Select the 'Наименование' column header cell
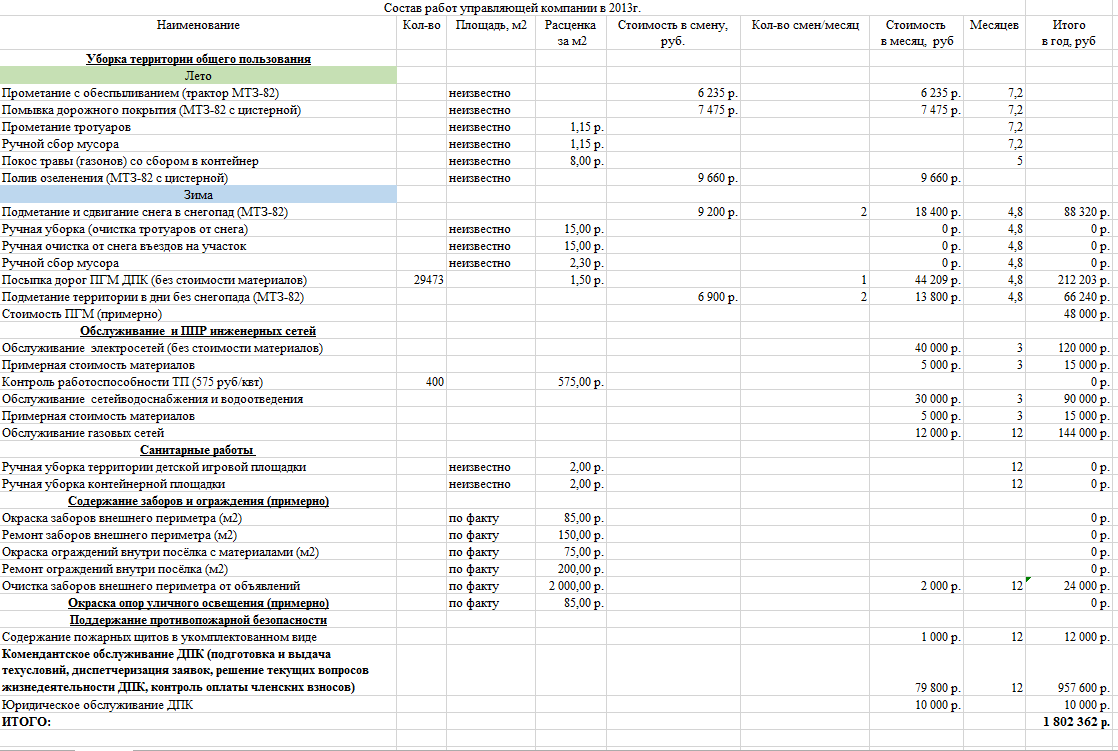 (x=198, y=25)
